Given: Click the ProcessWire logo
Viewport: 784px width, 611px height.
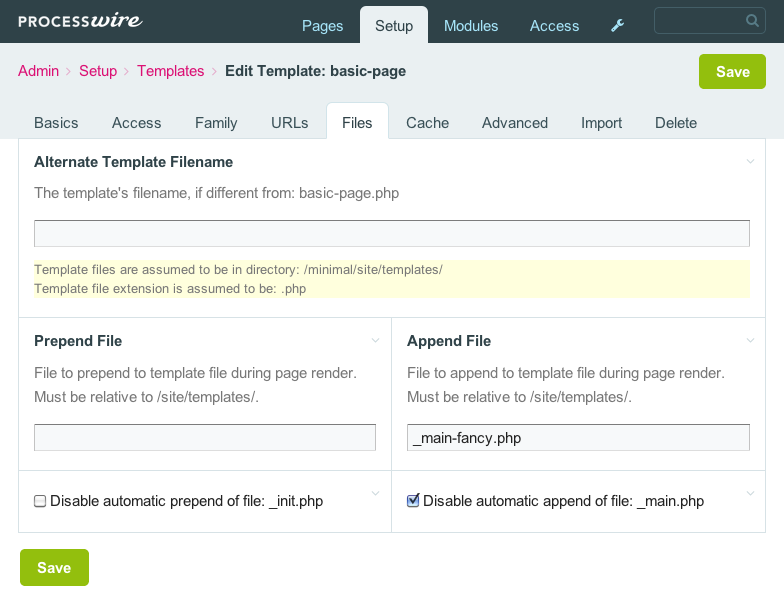Looking at the screenshot, I should [80, 20].
